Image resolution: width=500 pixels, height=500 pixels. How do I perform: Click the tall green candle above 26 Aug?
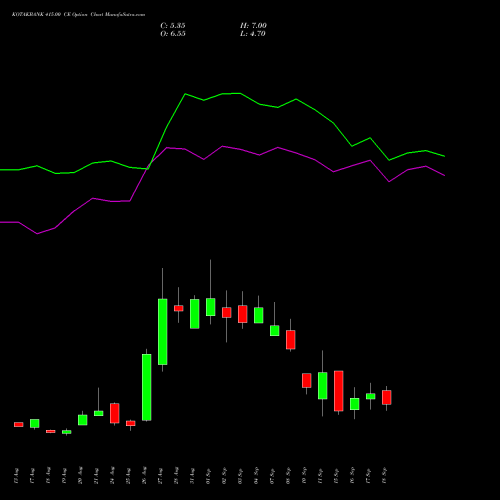coord(147,387)
